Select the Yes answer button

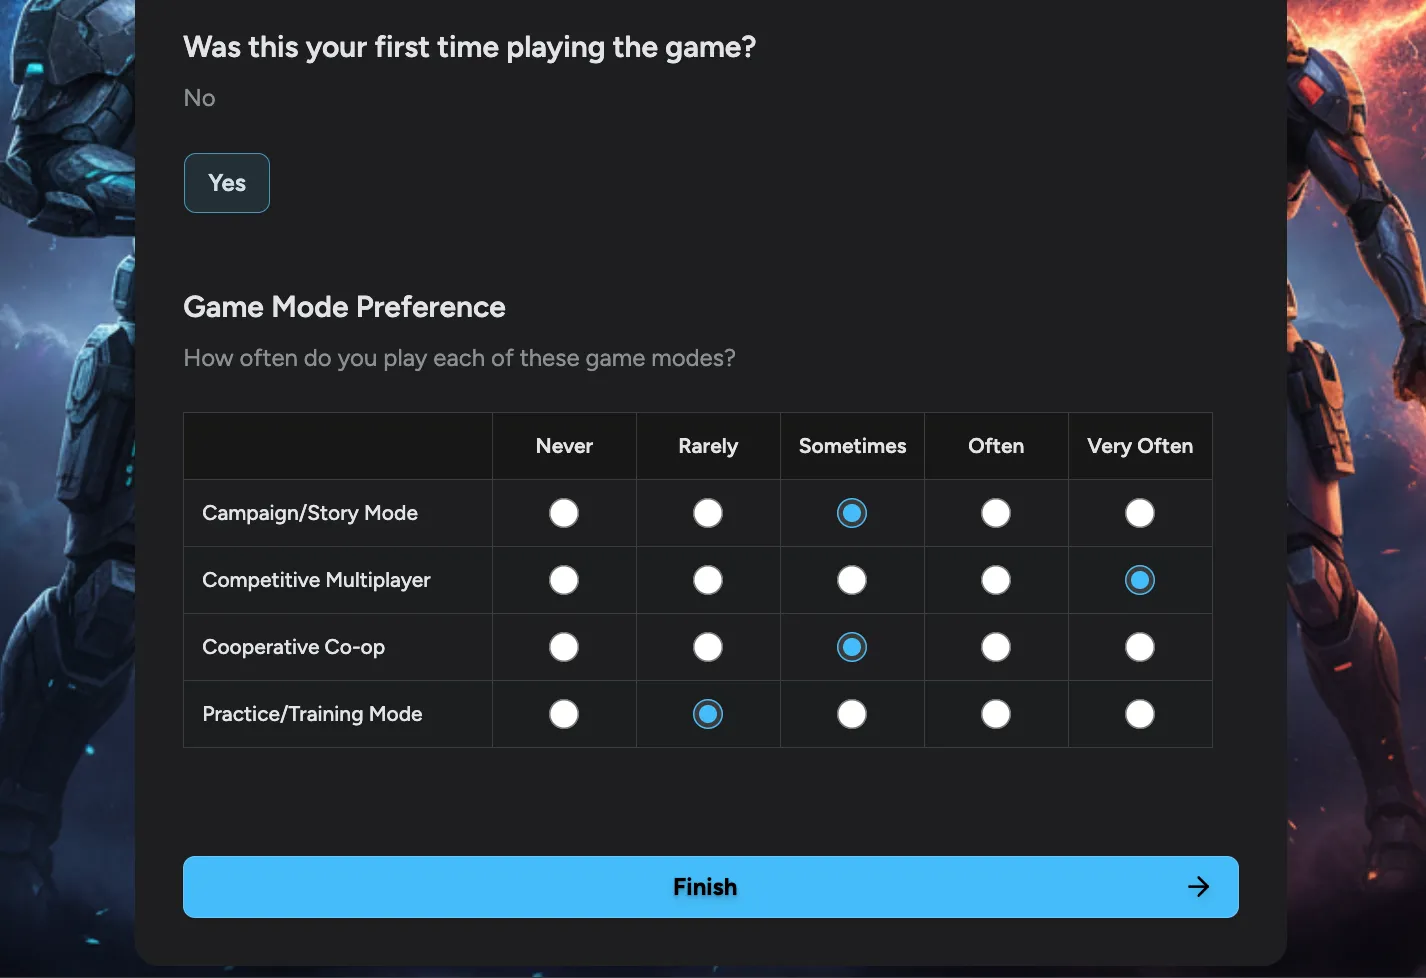pyautogui.click(x=227, y=183)
